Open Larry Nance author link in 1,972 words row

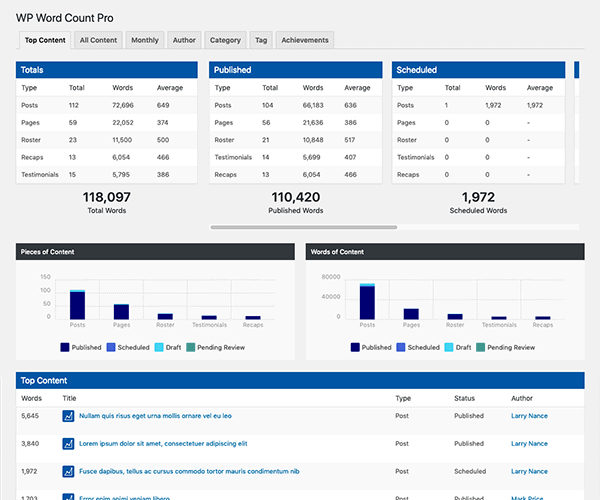point(529,471)
